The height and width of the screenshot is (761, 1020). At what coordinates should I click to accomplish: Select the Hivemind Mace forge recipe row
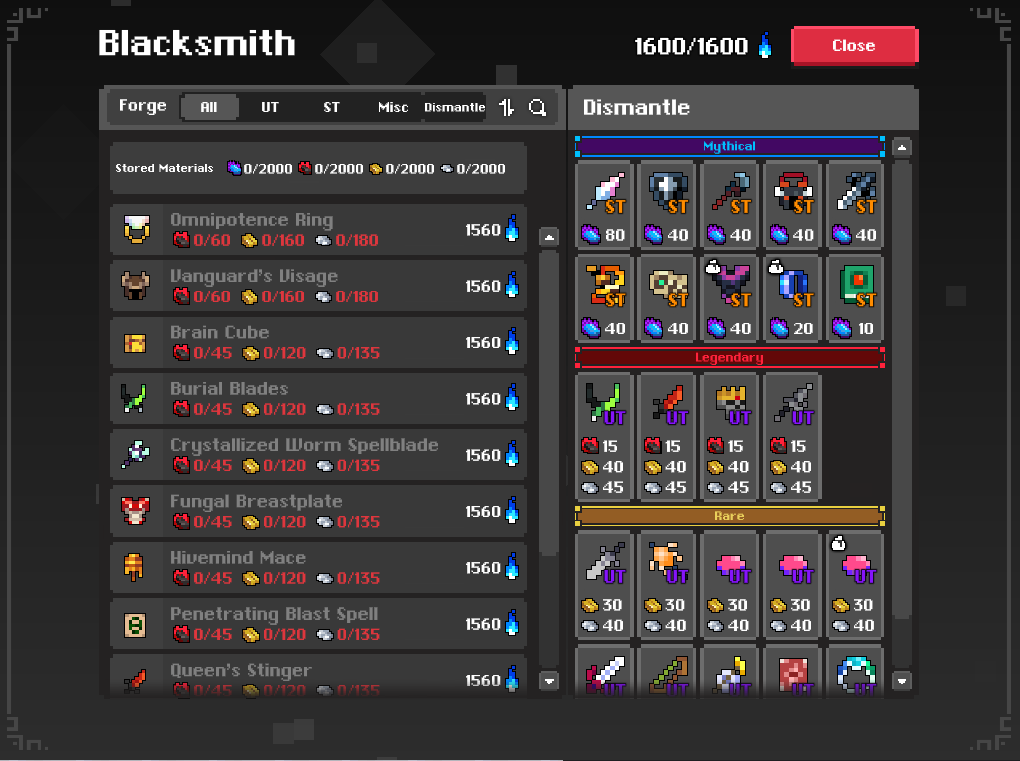click(x=318, y=568)
